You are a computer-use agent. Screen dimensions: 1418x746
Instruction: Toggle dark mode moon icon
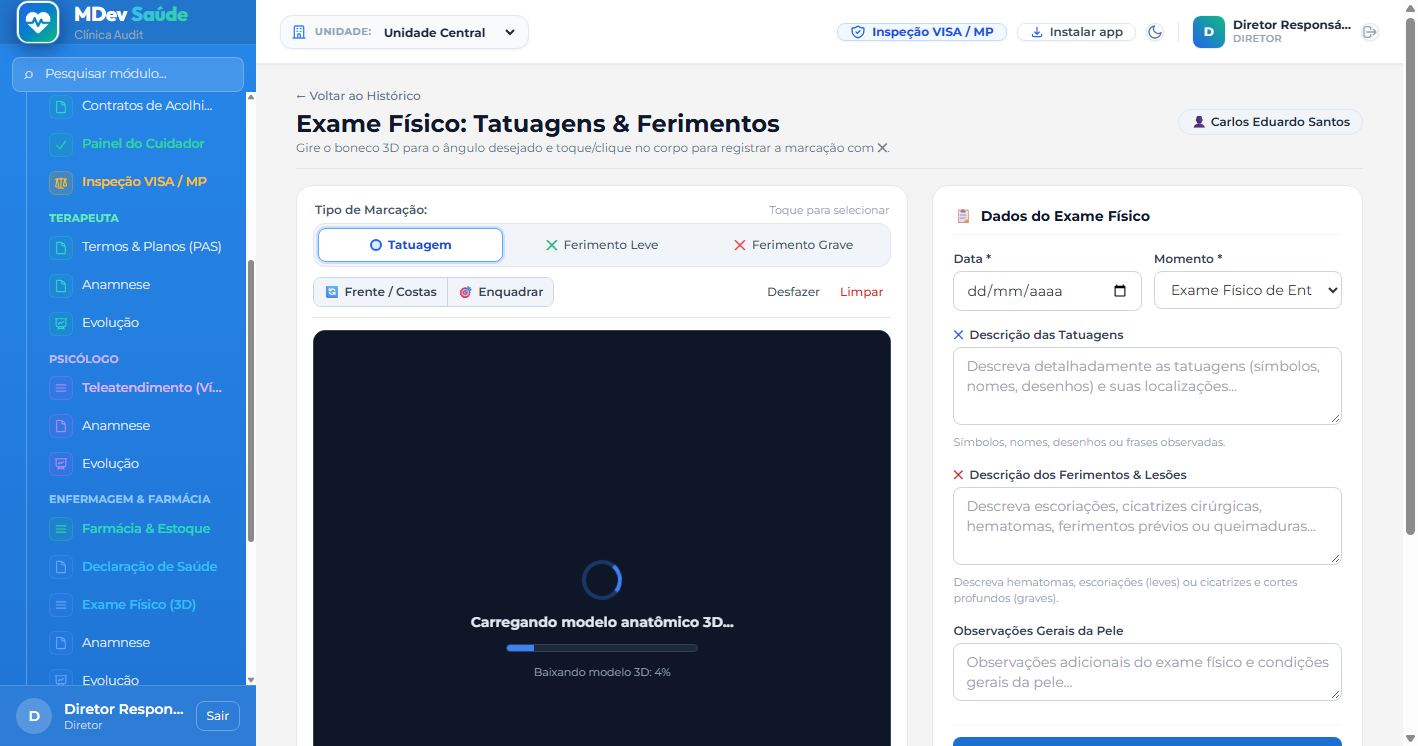tap(1155, 32)
